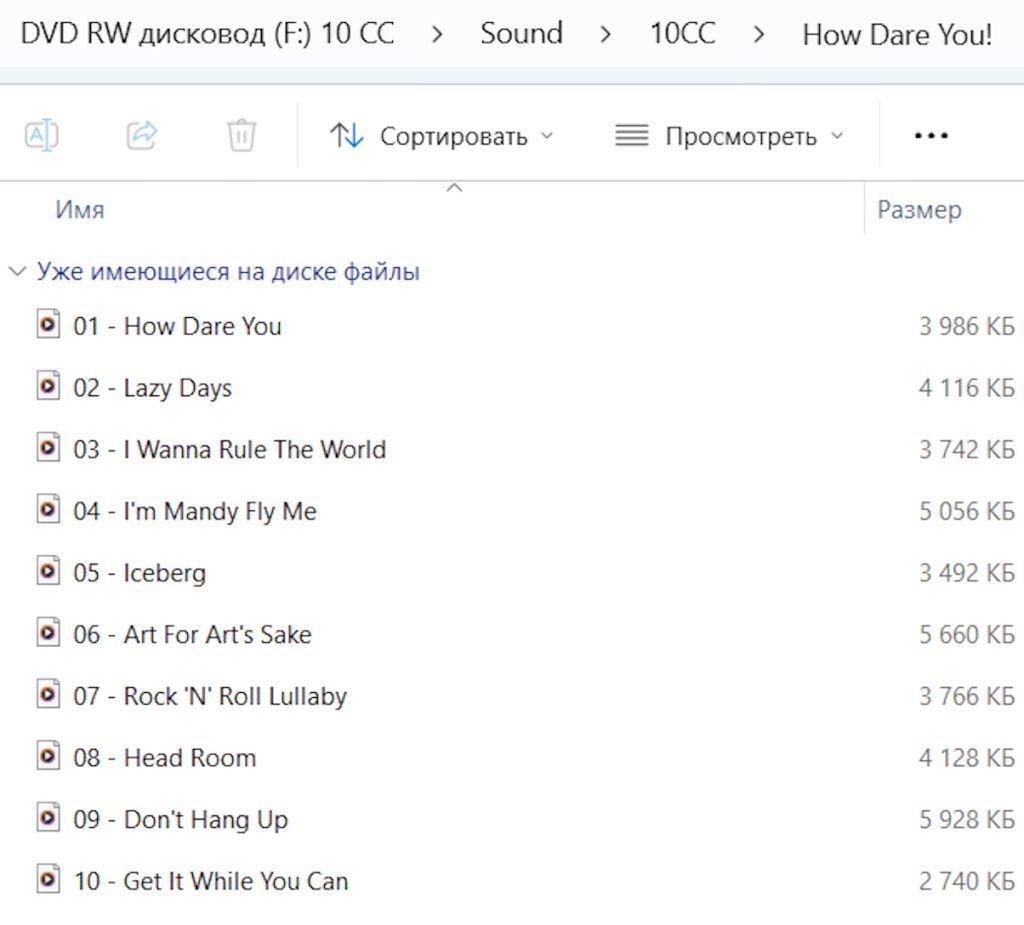Expand the breadcrumb chevron after DVD RW дисковод
Screen dimensions: 1024x925
point(438,34)
